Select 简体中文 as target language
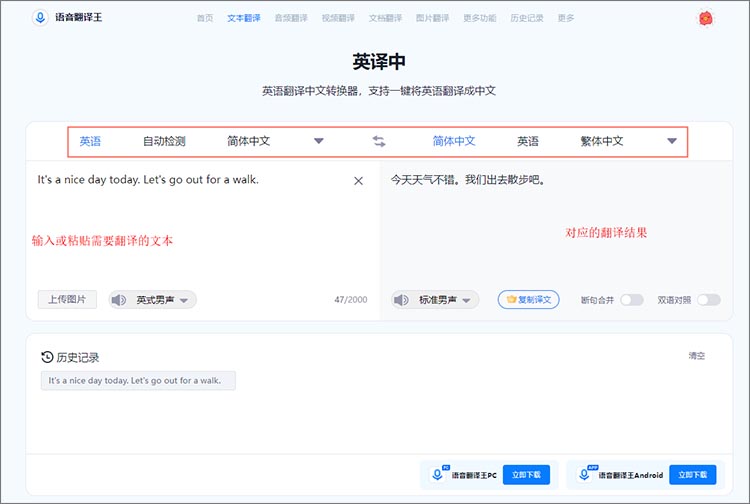This screenshot has height=504, width=750. (x=454, y=141)
